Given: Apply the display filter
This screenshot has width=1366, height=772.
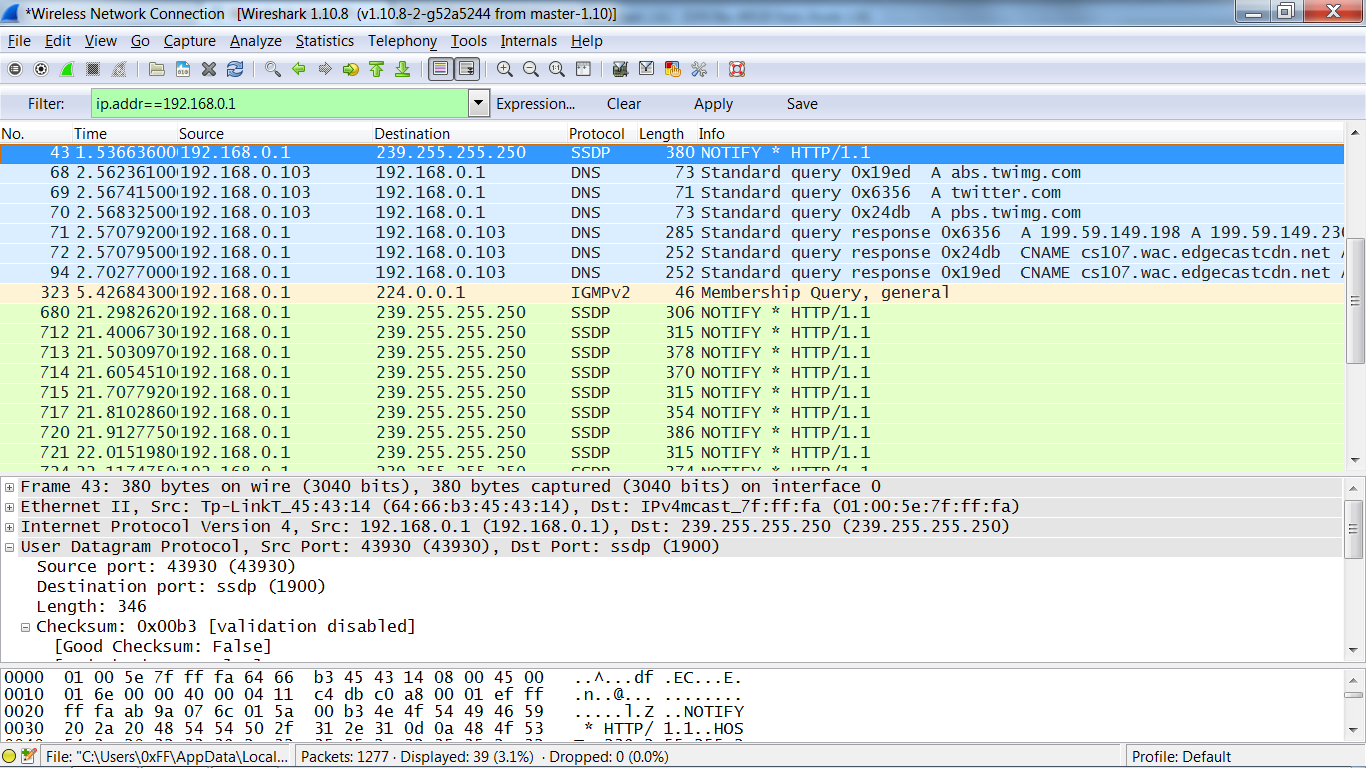Looking at the screenshot, I should click(714, 104).
